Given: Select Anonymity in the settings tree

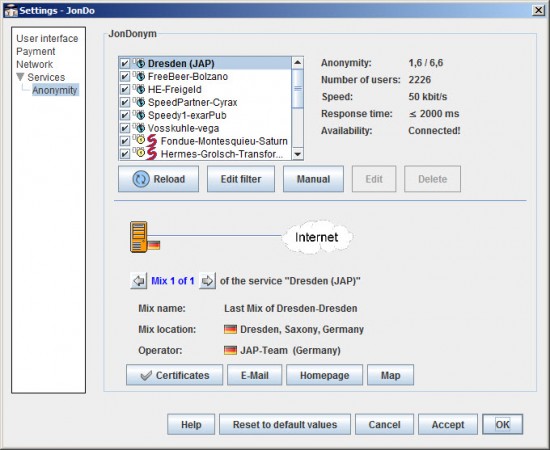Looking at the screenshot, I should point(55,90).
